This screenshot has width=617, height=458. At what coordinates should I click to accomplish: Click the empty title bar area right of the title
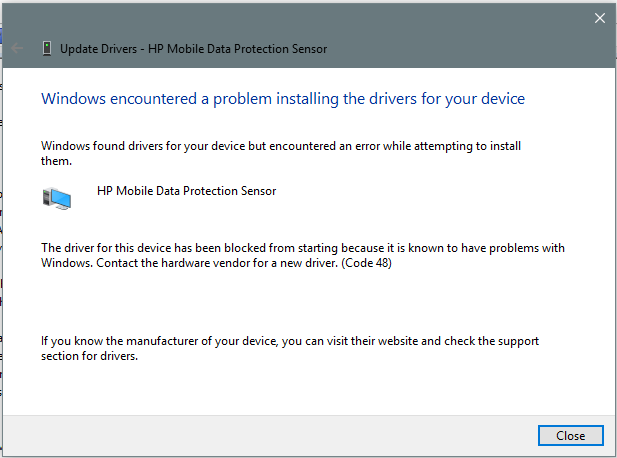pos(450,48)
